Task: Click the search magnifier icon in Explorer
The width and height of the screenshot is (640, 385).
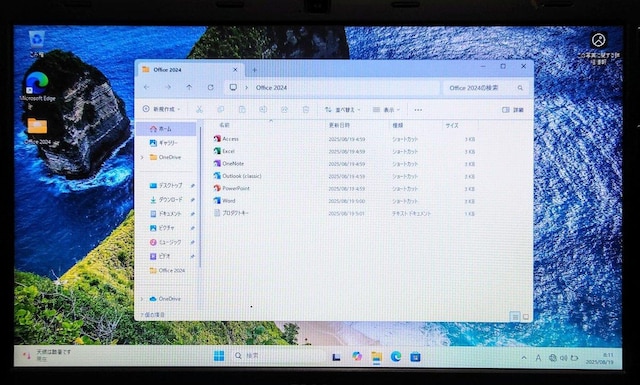Action: (x=520, y=88)
